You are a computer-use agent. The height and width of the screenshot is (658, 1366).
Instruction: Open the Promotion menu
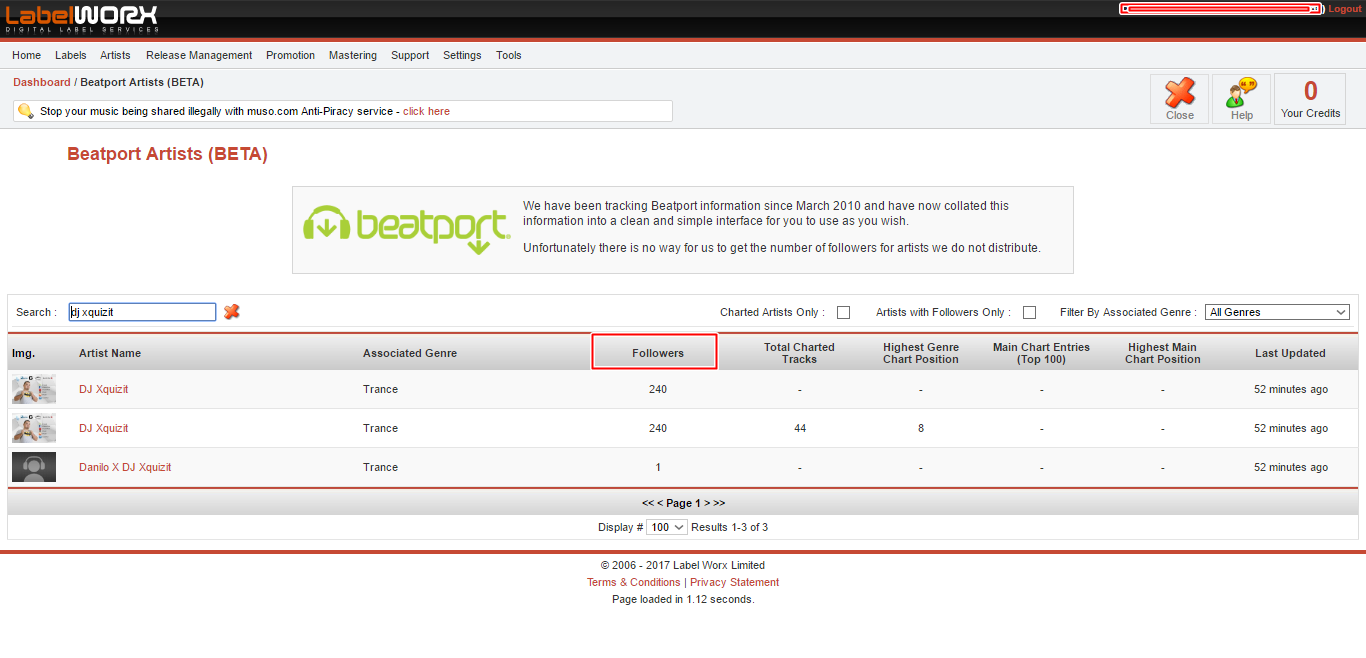pos(291,55)
